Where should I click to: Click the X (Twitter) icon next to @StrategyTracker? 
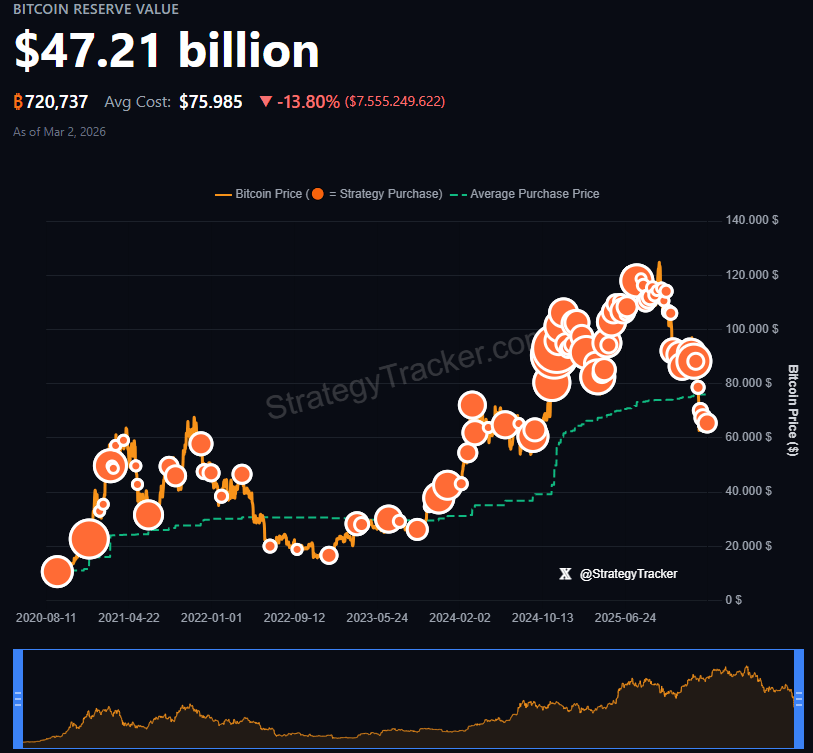566,574
